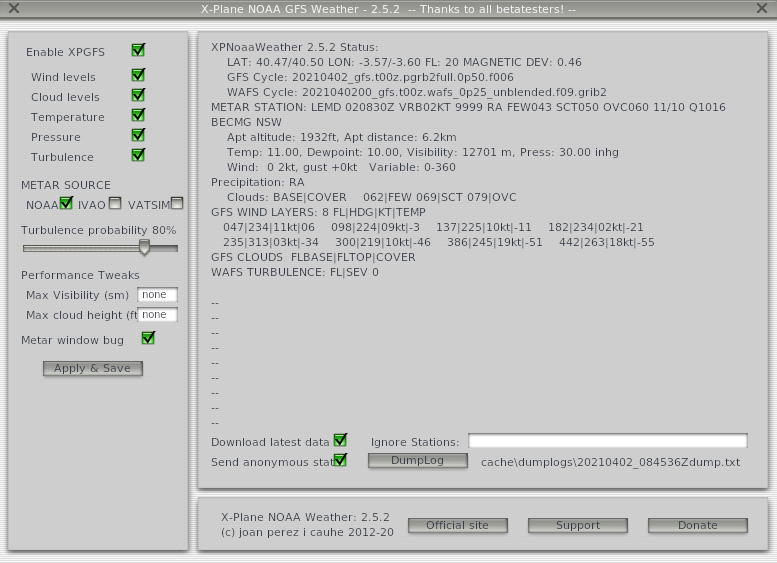
Task: Toggle Download latest data checkbox
Action: pyautogui.click(x=340, y=440)
